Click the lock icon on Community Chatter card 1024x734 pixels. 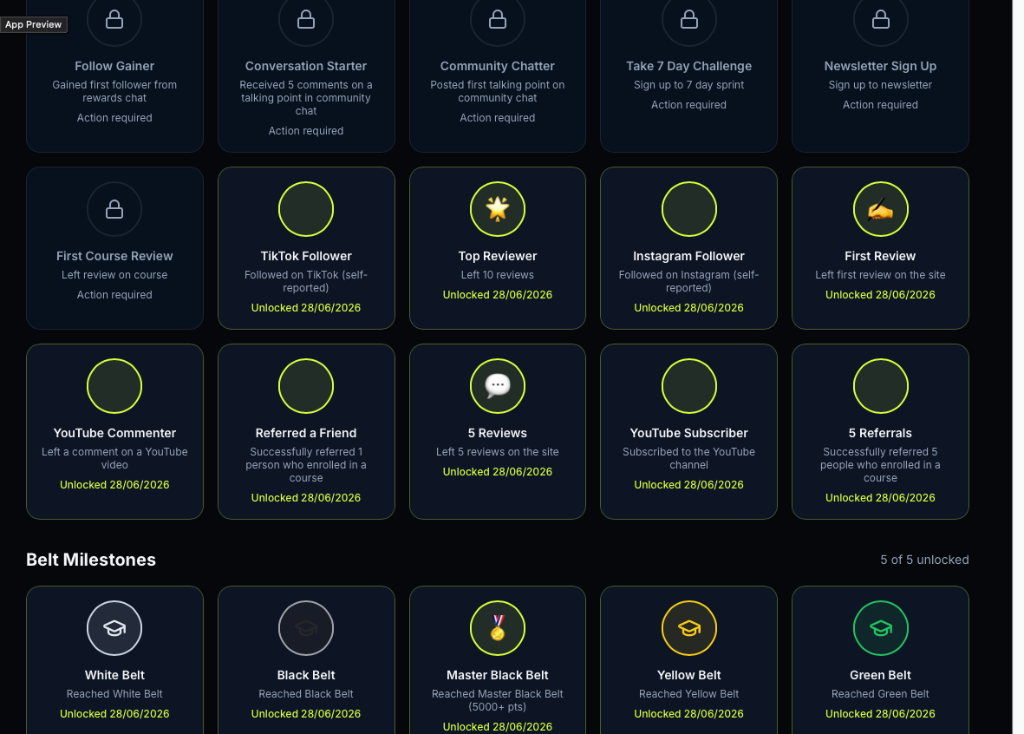(x=498, y=20)
